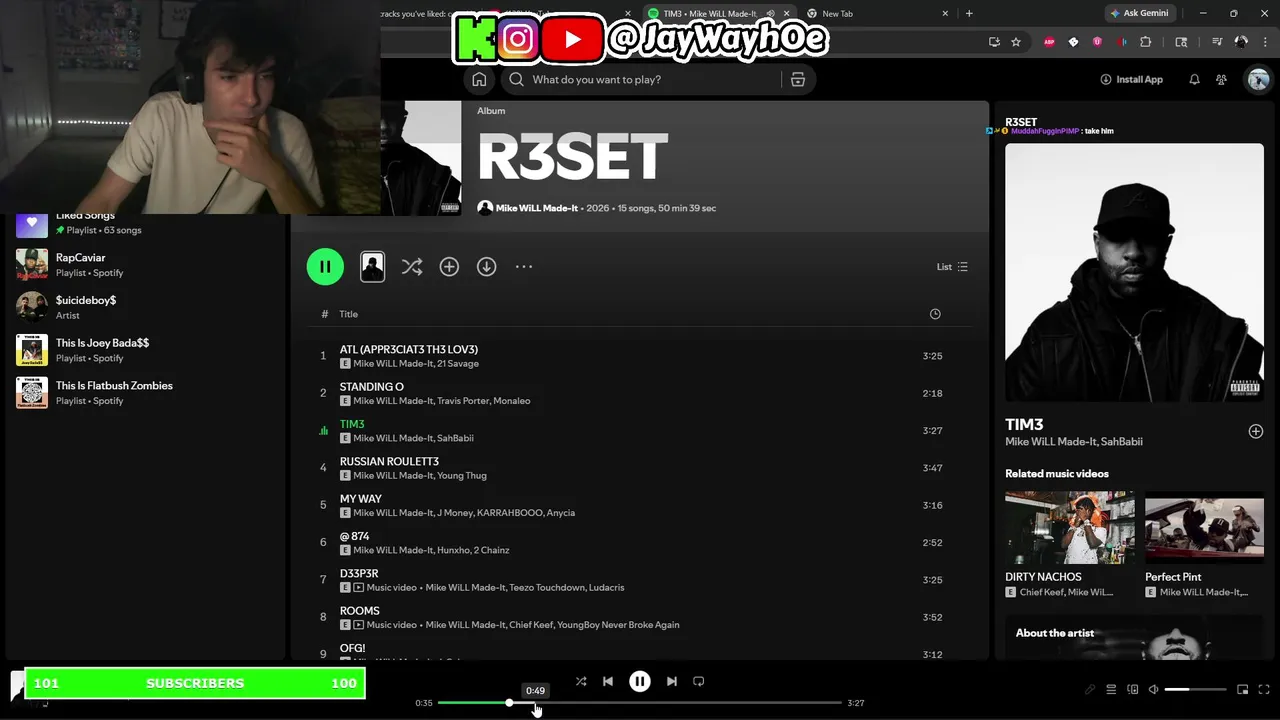The height and width of the screenshot is (720, 1280).
Task: Click the 21 Savage artist link
Action: click(x=458, y=364)
